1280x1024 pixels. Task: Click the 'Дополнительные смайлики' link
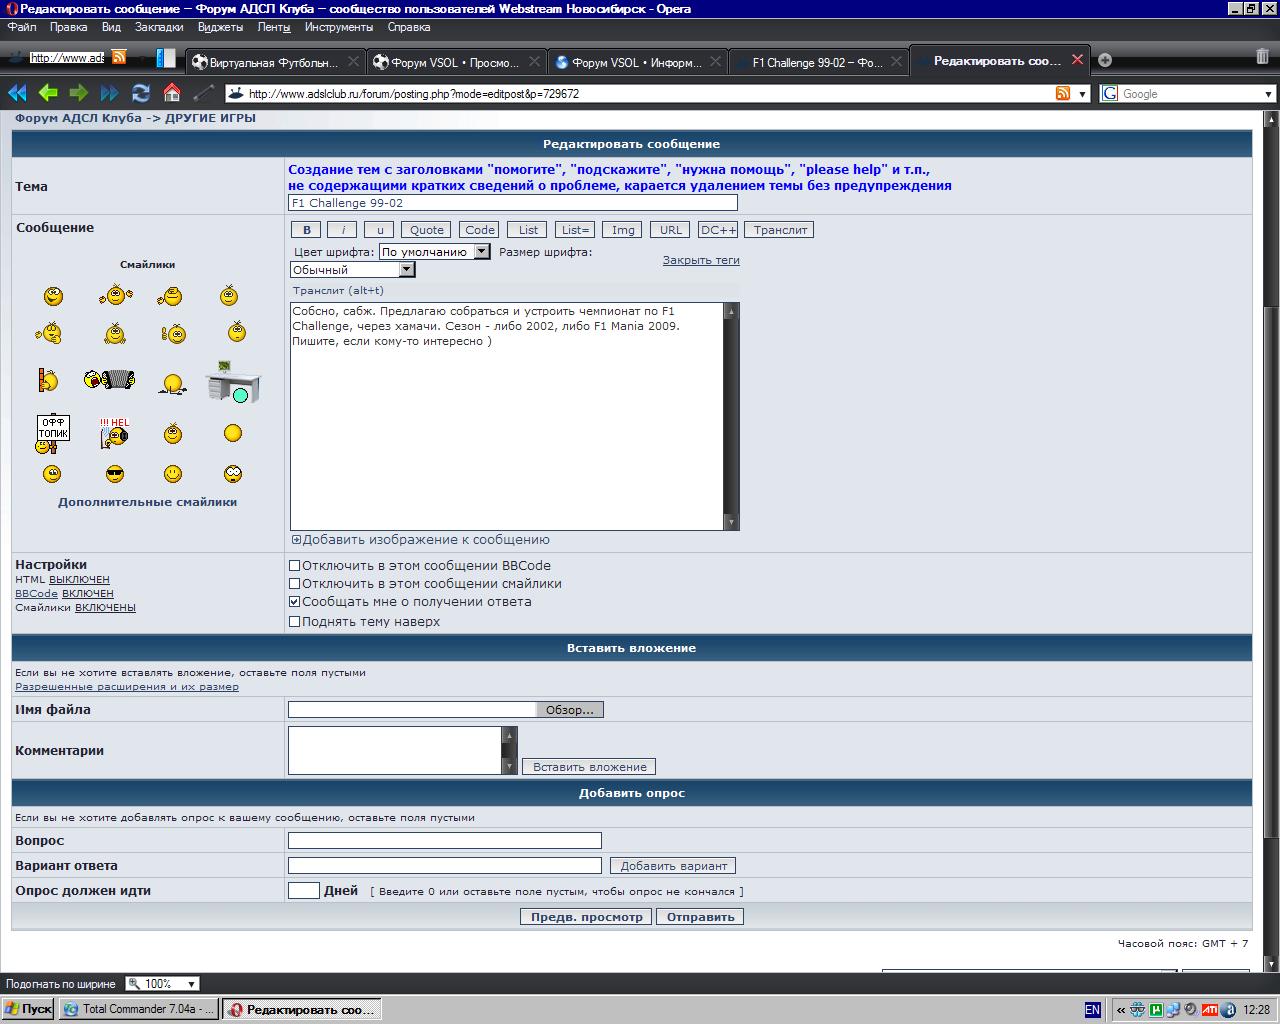click(x=147, y=502)
